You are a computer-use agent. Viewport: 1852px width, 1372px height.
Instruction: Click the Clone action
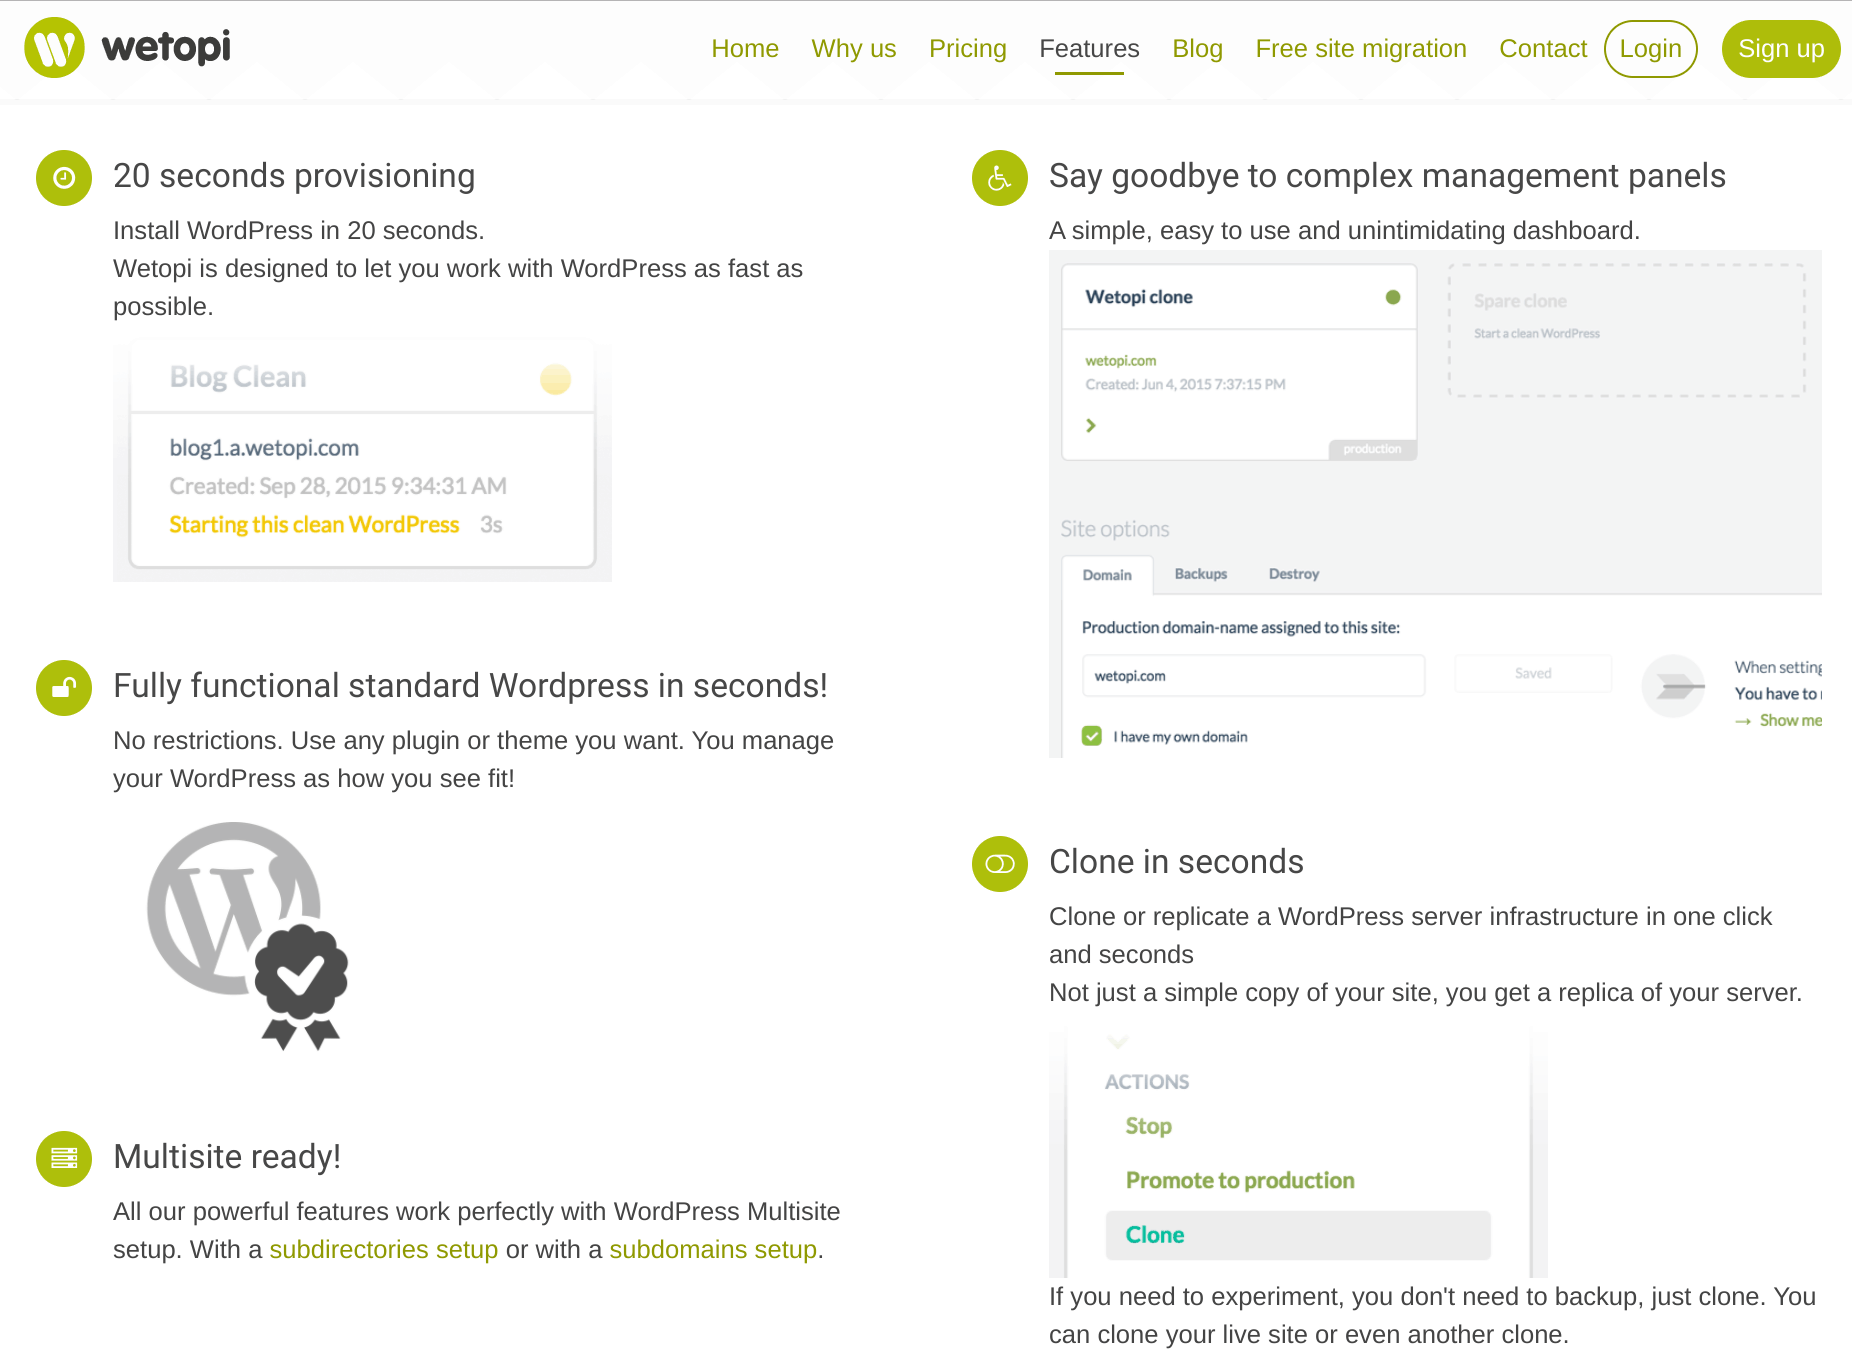(1298, 1235)
